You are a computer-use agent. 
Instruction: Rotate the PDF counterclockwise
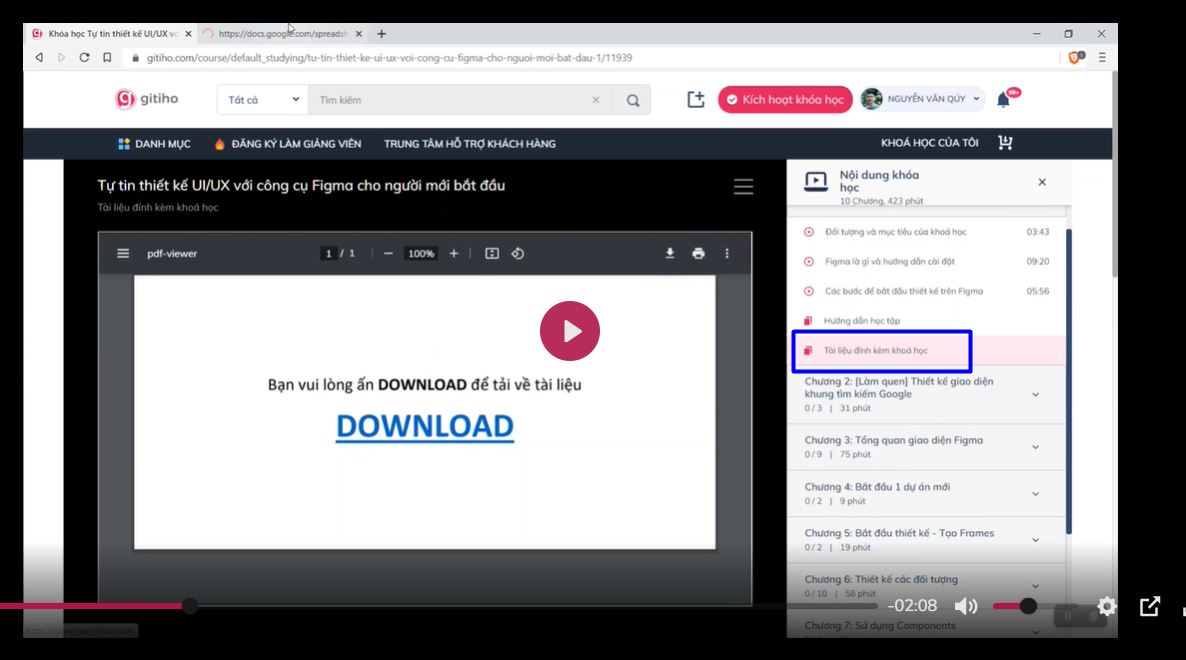tap(518, 254)
